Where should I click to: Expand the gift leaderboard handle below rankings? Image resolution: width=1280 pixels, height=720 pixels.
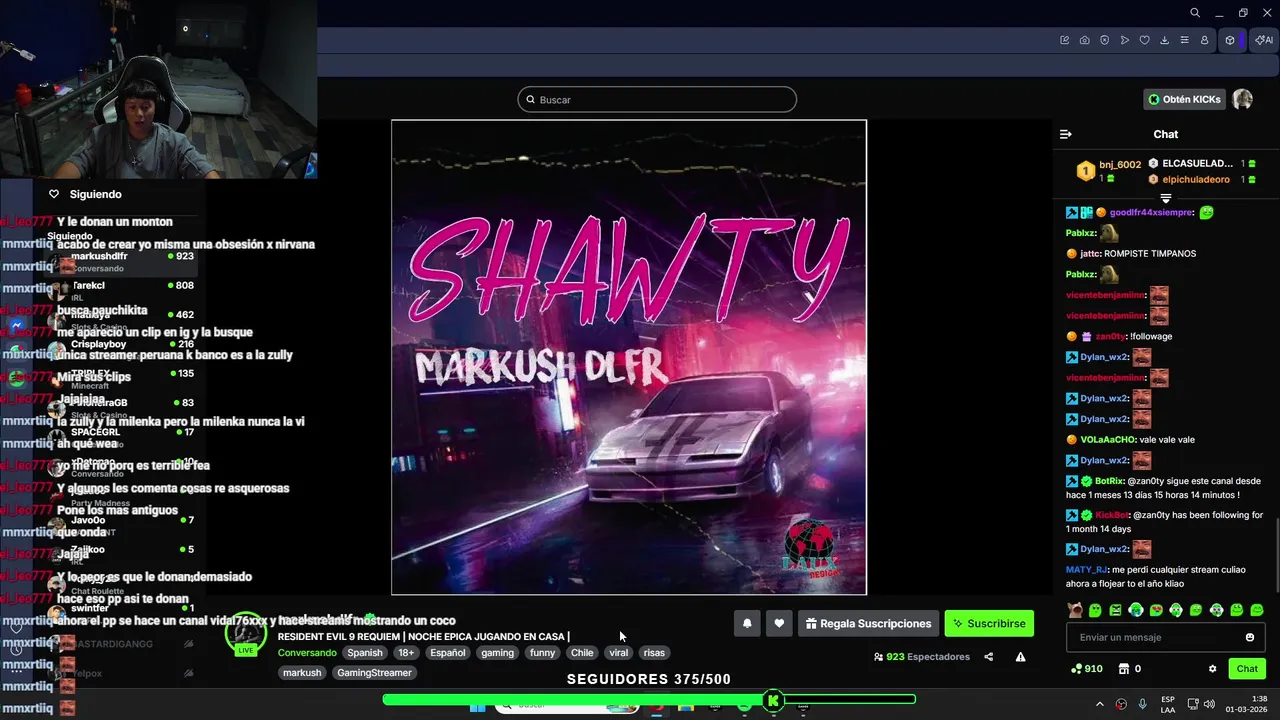tap(1166, 198)
